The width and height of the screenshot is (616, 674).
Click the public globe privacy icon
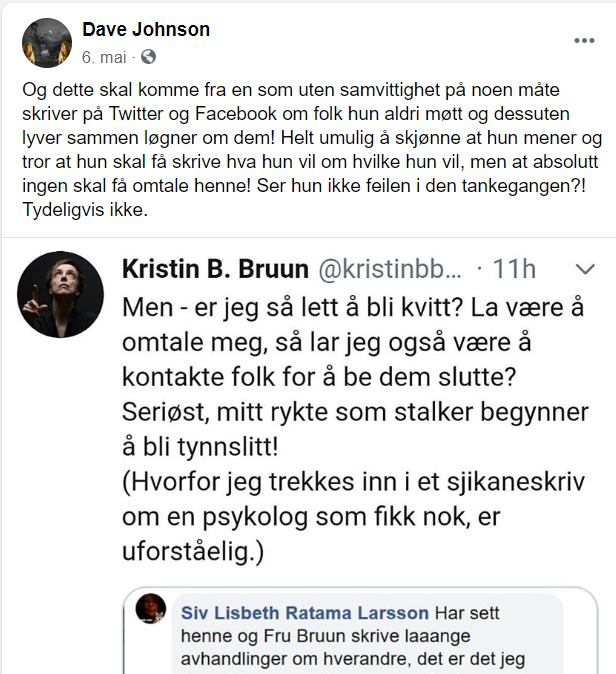pos(148,57)
